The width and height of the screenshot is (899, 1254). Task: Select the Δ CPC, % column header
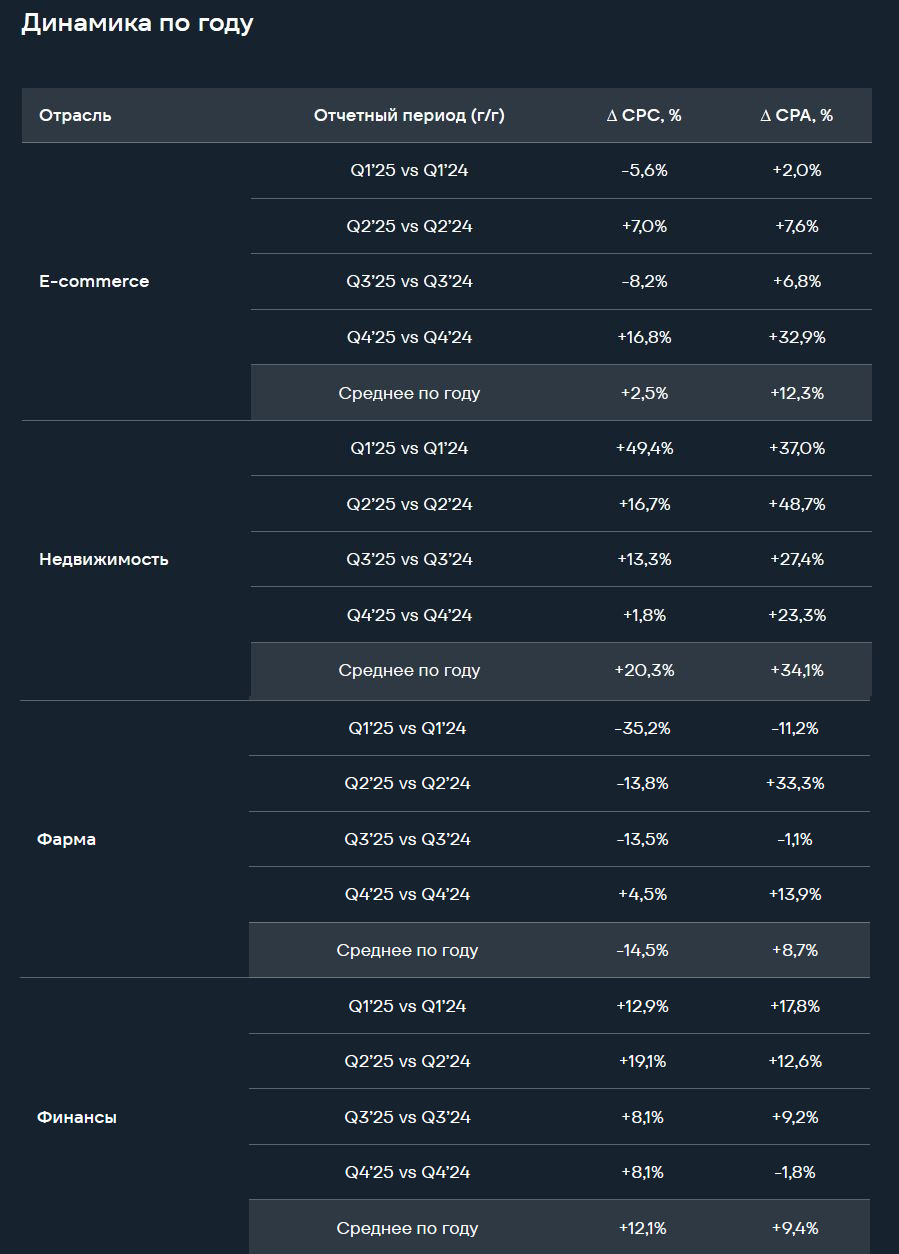tap(644, 115)
